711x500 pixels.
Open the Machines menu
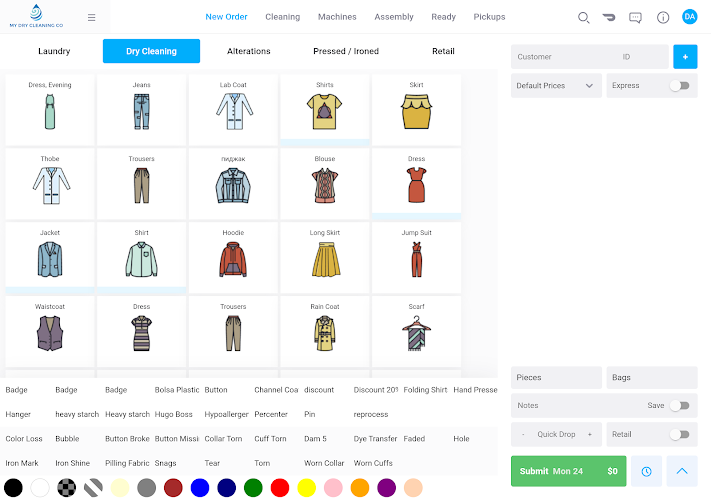click(x=337, y=17)
